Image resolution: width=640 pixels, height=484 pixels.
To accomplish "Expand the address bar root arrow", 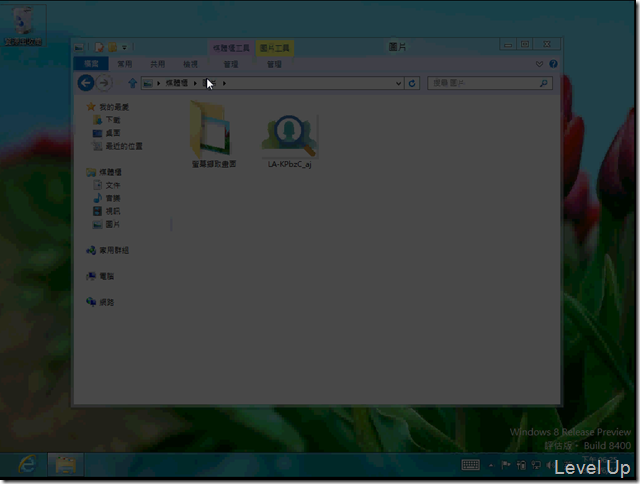I will point(158,83).
